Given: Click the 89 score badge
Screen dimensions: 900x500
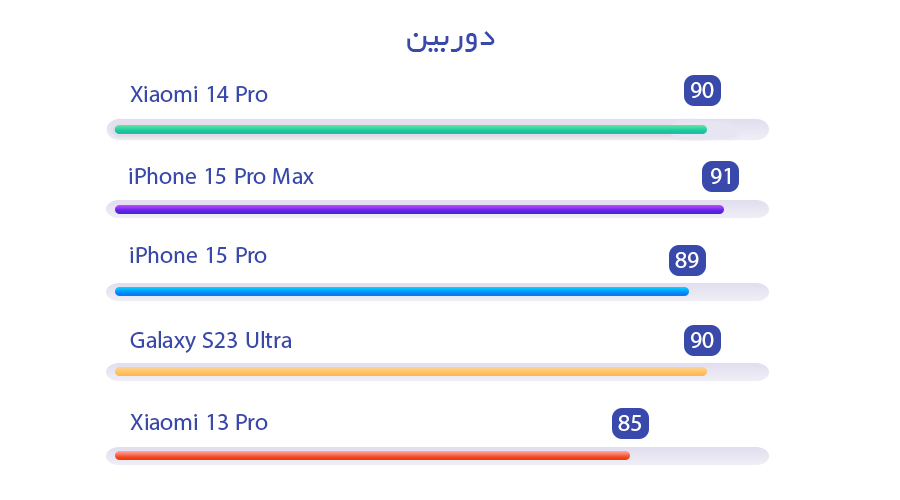Looking at the screenshot, I should point(687,261).
